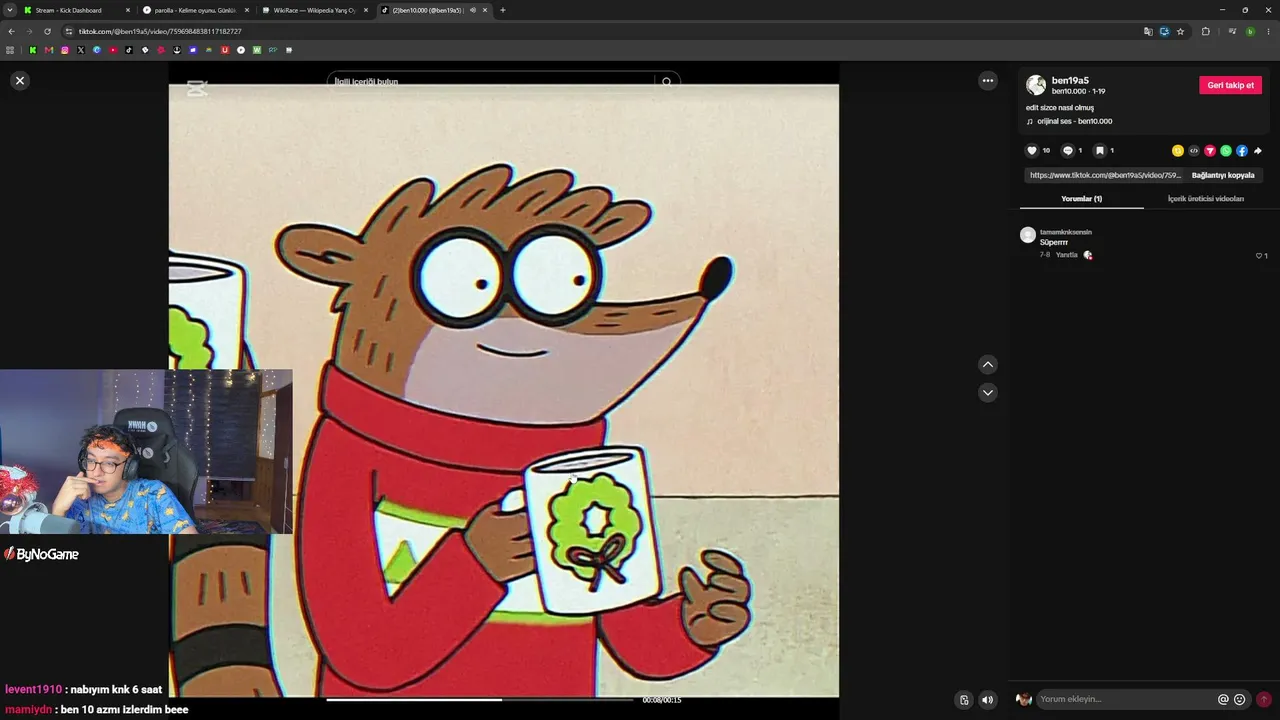Image resolution: width=1280 pixels, height=720 pixels.
Task: Copy the video URL text in the share box
Action: click(x=1105, y=175)
